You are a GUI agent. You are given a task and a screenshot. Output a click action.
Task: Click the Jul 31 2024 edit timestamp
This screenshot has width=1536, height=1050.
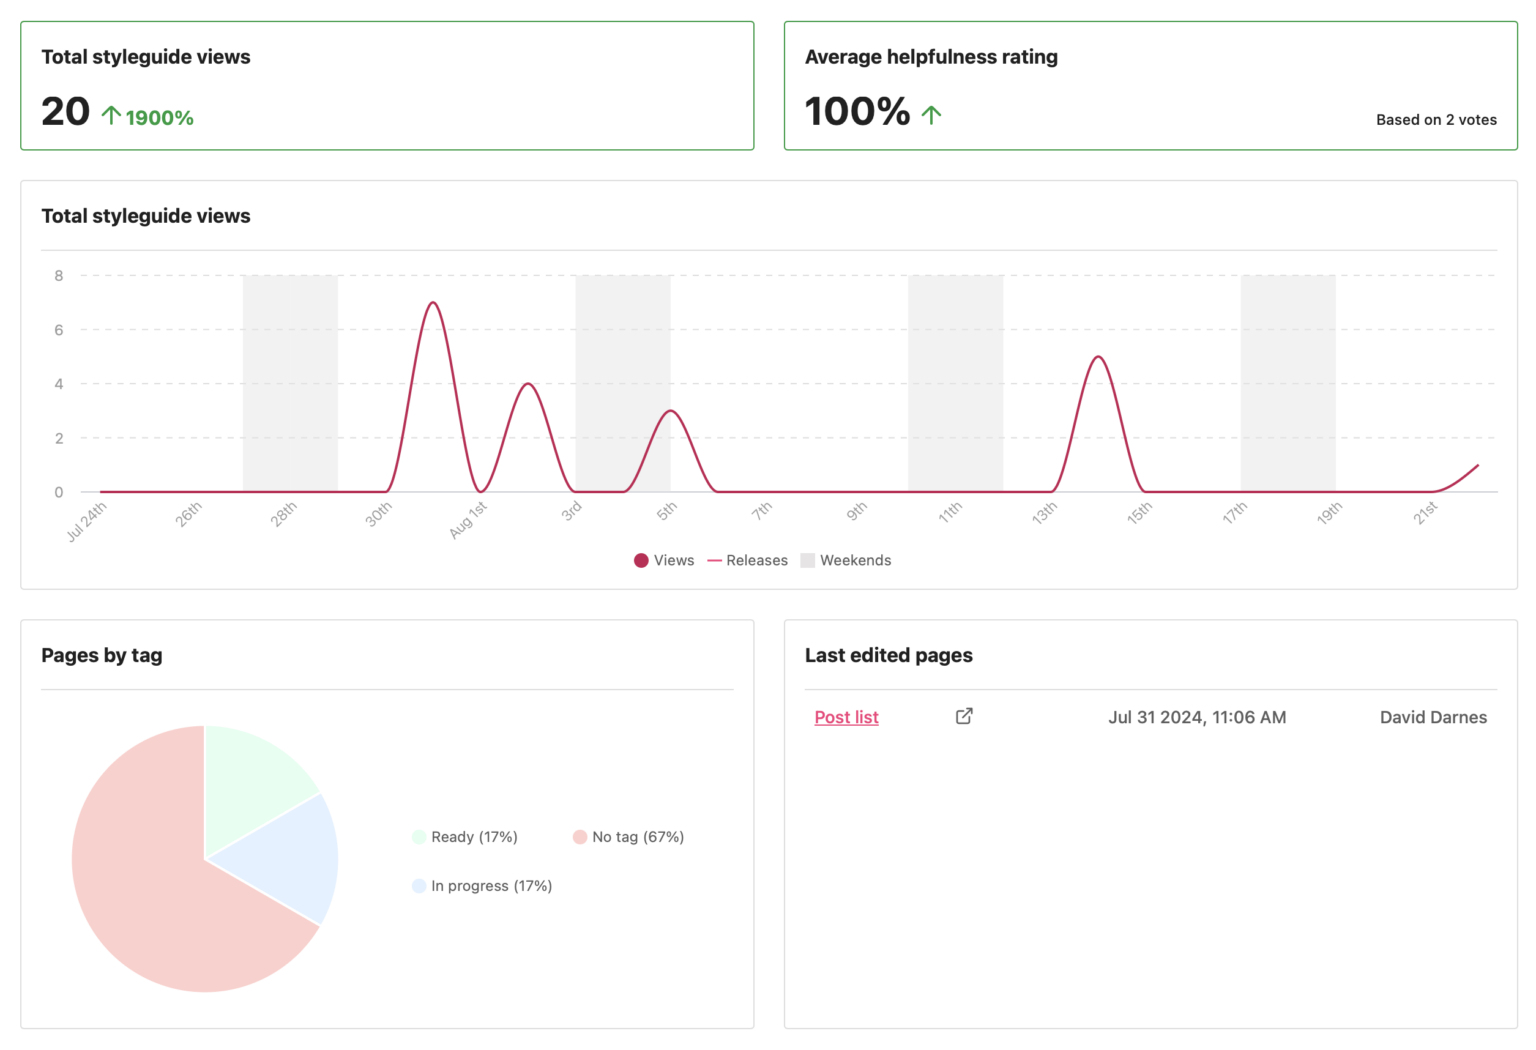[x=1196, y=717]
